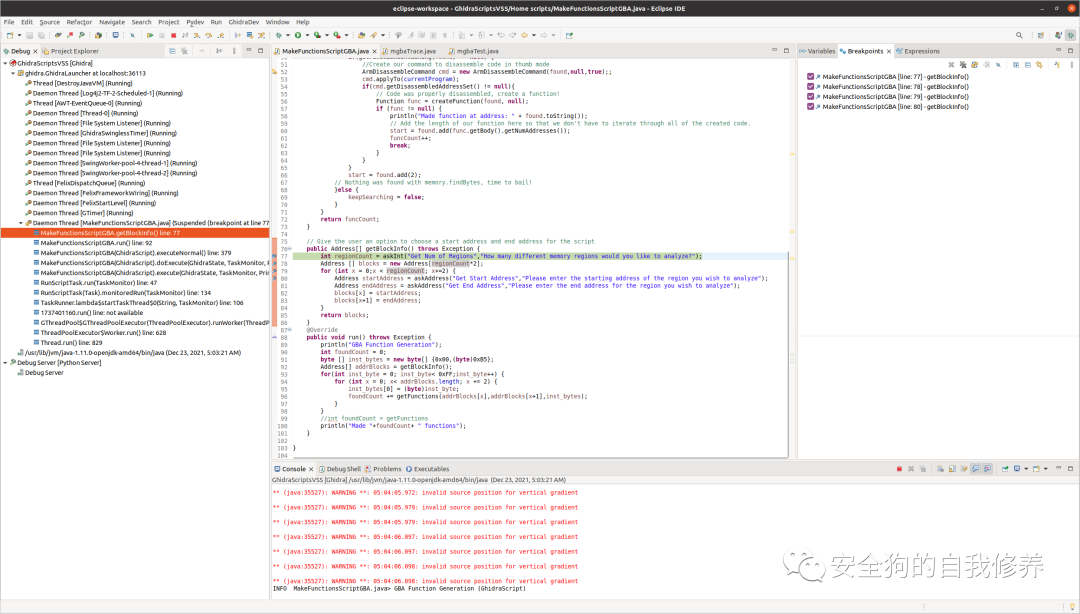Click the green Run launch icon
The image size is (1080, 614).
tap(298, 35)
